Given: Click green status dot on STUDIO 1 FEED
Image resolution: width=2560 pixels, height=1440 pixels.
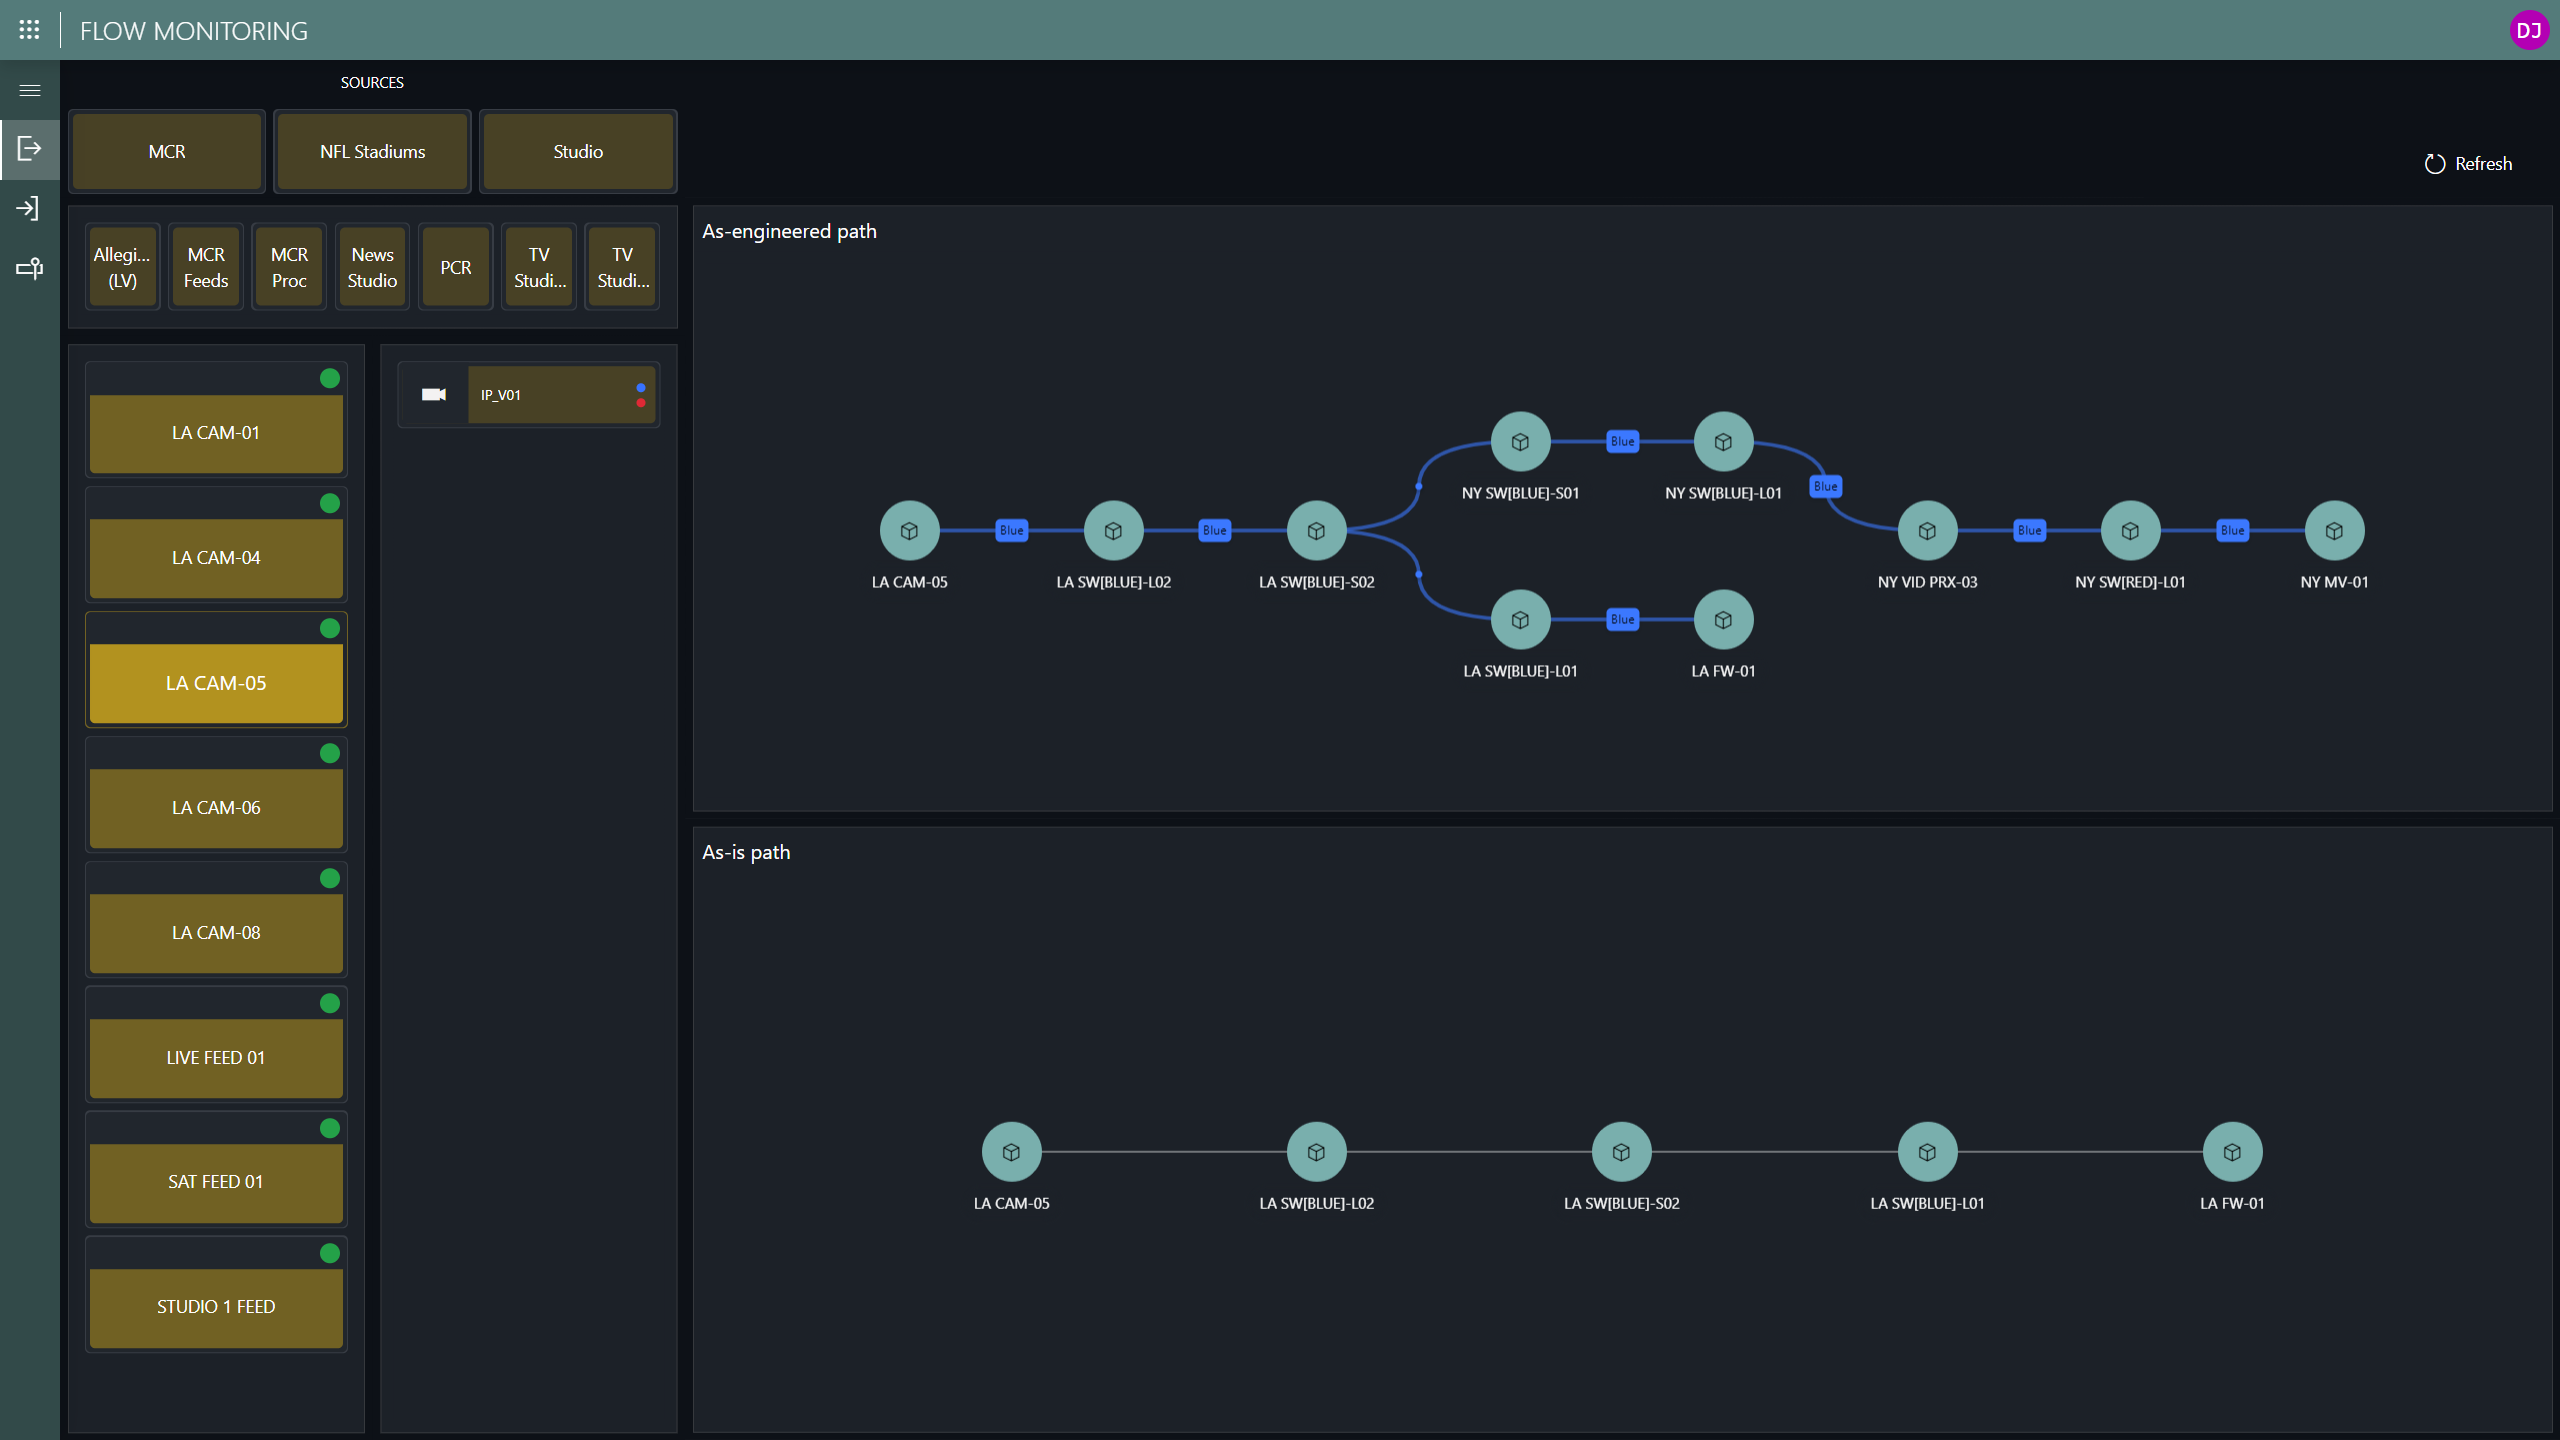Looking at the screenshot, I should pyautogui.click(x=330, y=1253).
